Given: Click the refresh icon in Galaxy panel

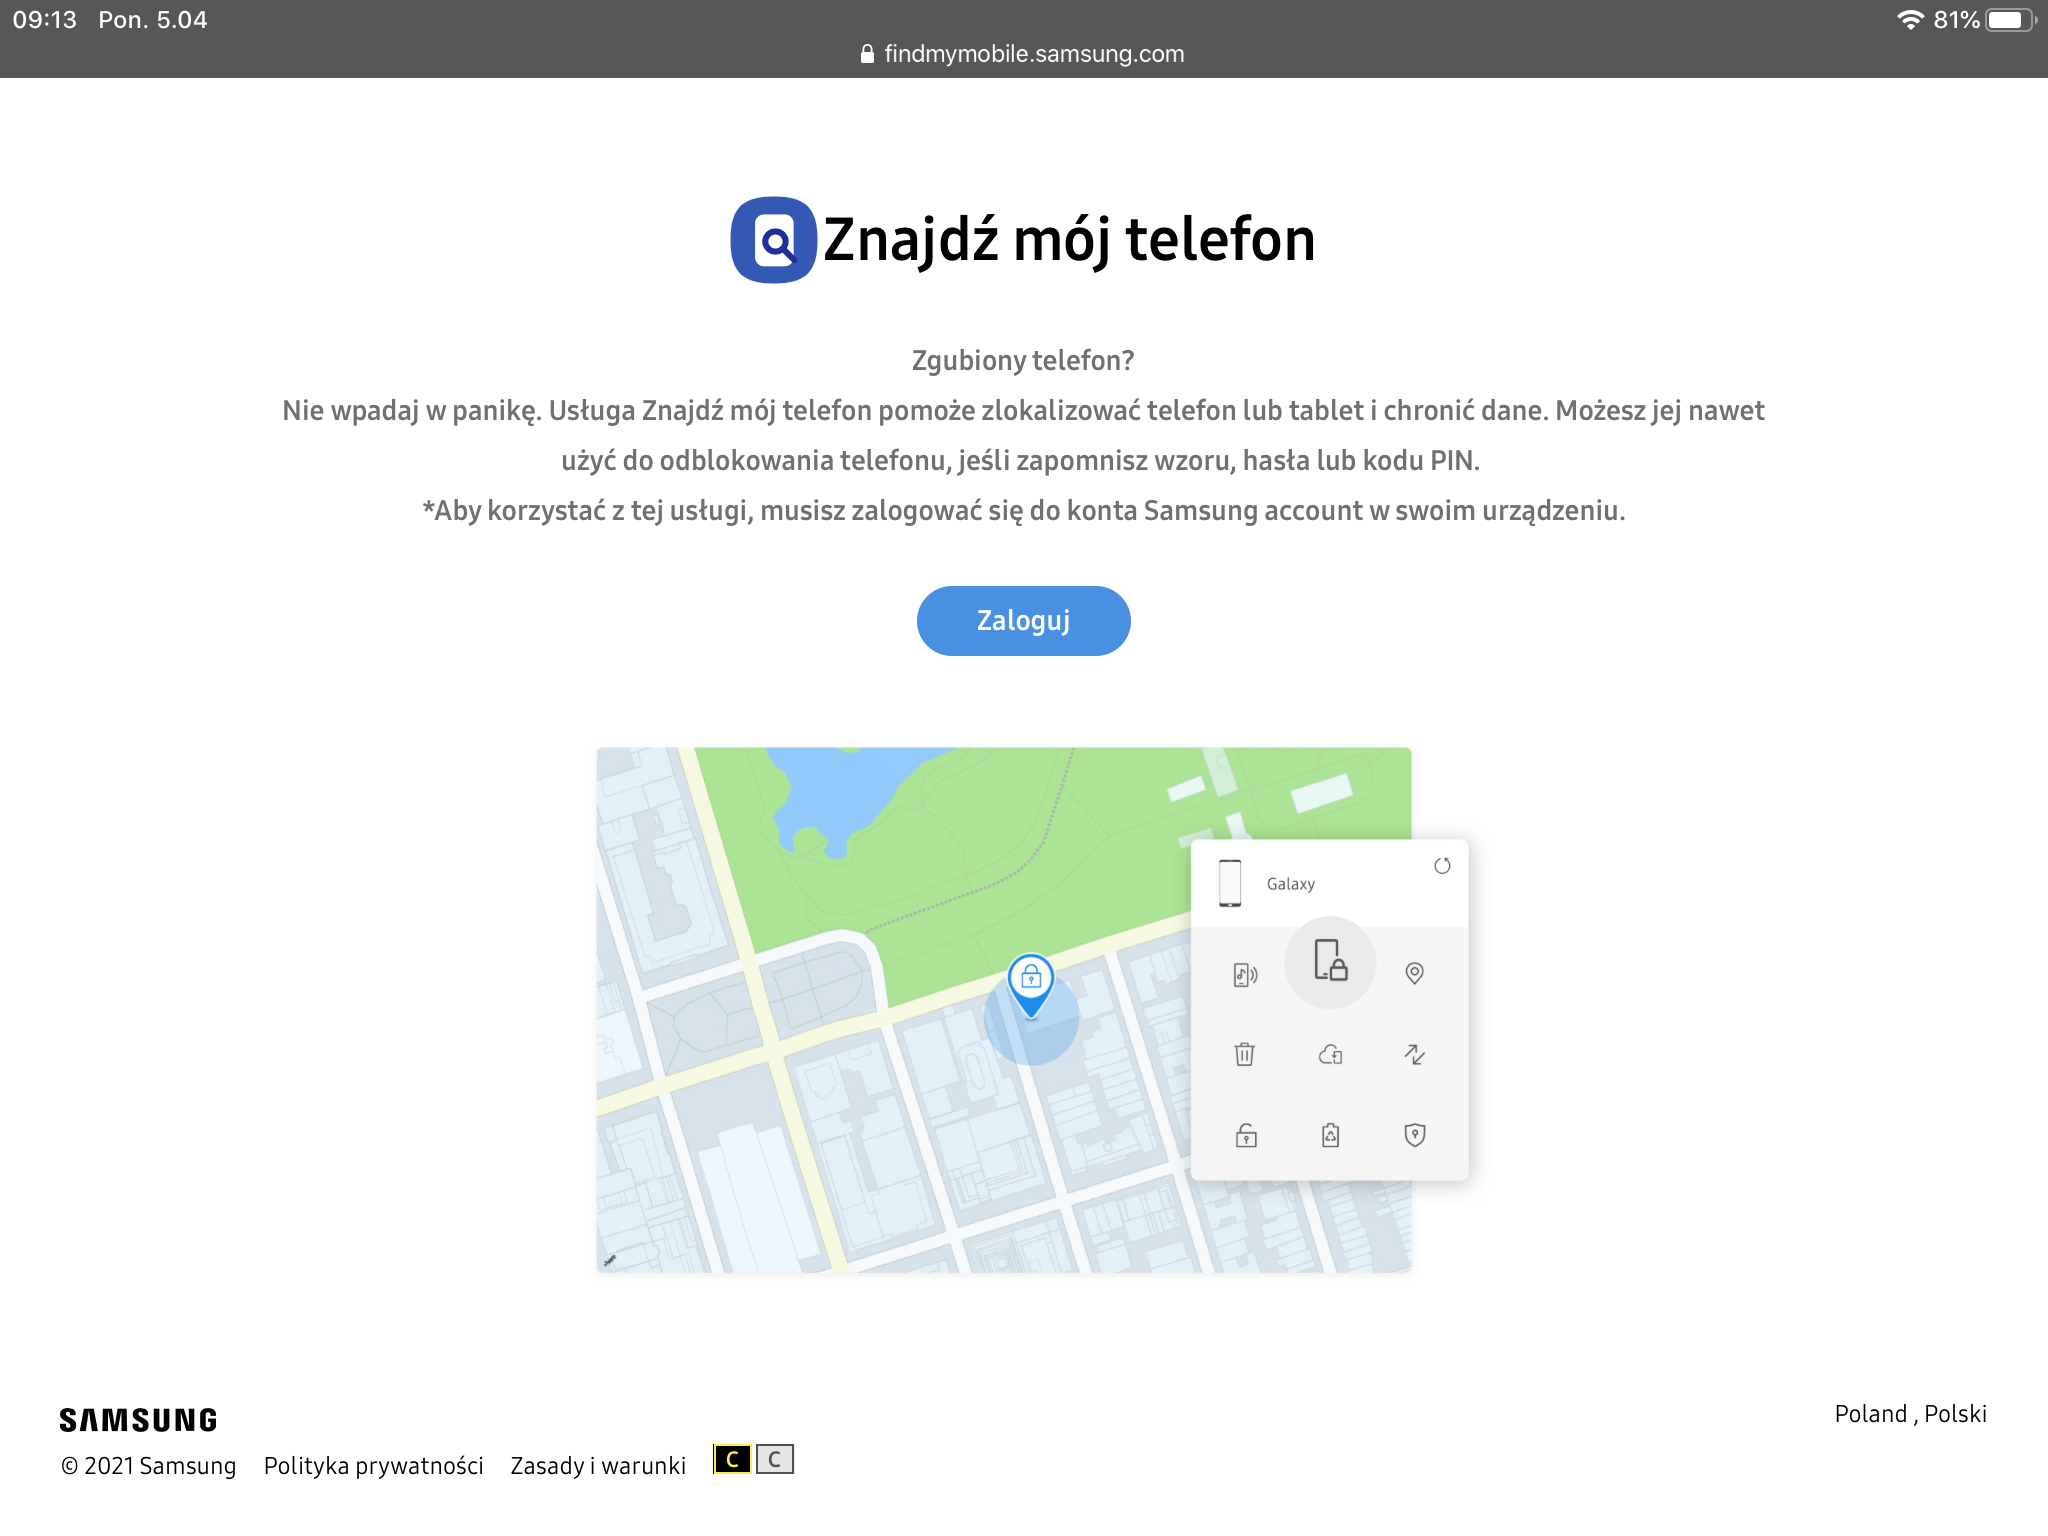Looking at the screenshot, I should coord(1442,866).
